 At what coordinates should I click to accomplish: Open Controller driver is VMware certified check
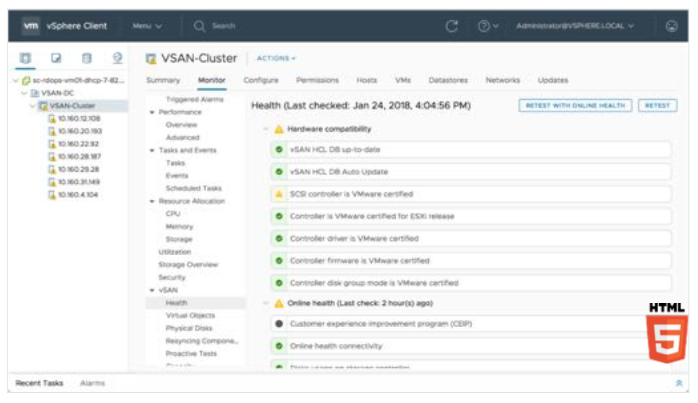(471, 239)
